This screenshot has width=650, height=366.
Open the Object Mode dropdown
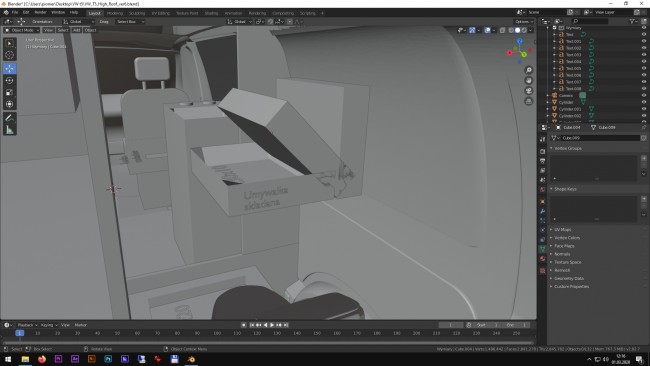pos(22,30)
